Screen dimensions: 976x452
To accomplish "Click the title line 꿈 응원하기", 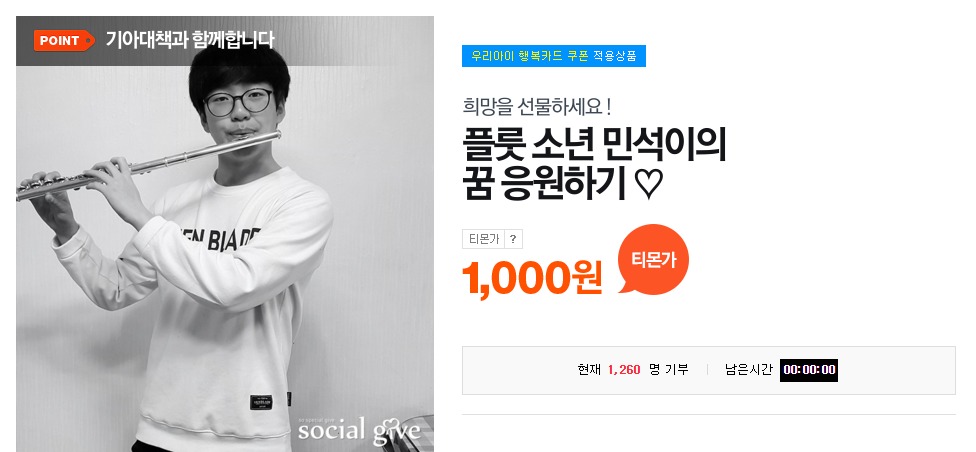I will (x=543, y=184).
